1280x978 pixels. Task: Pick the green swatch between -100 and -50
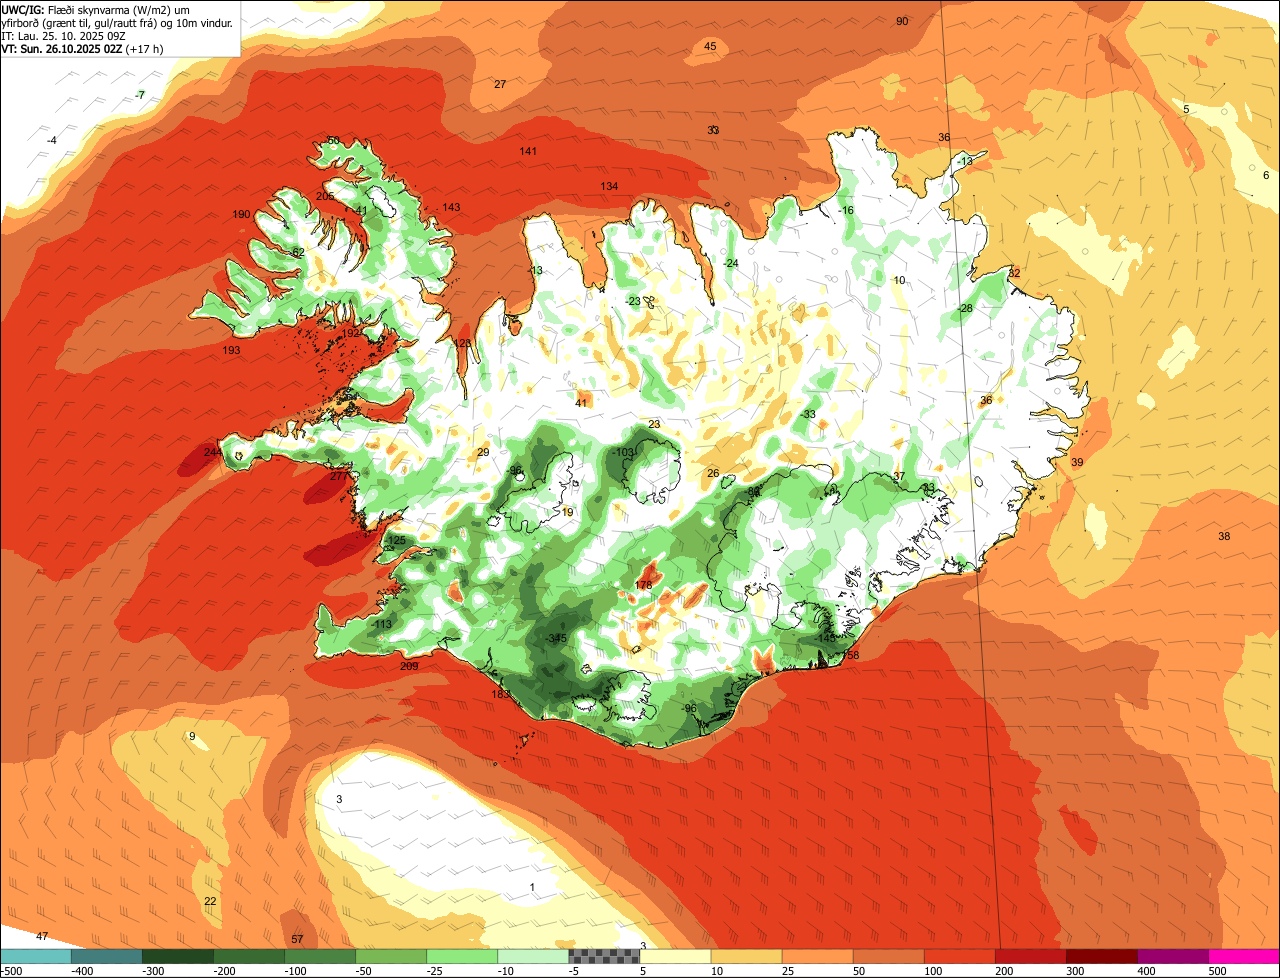pyautogui.click(x=320, y=956)
